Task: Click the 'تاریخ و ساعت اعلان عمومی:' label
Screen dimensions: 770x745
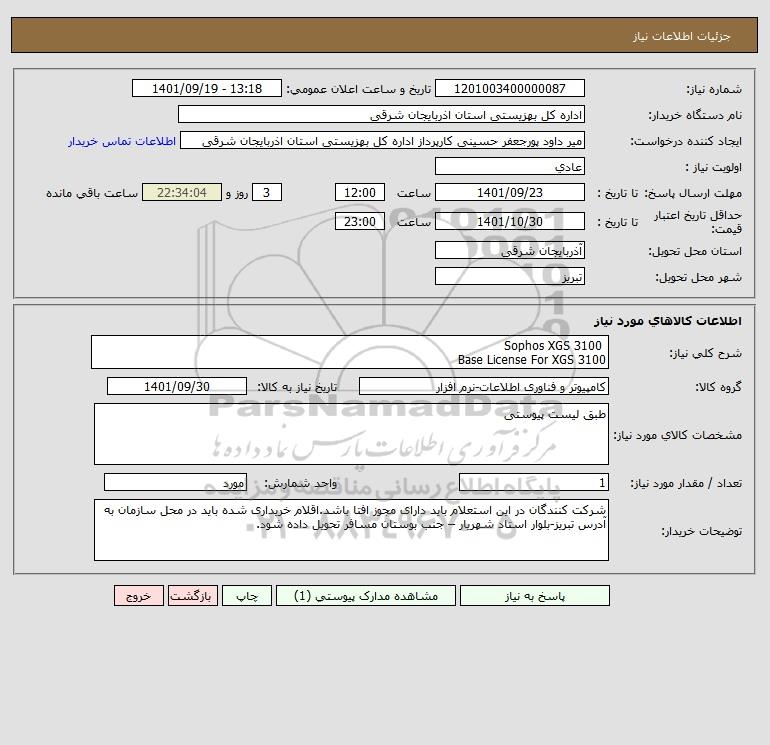Action: coord(358,89)
